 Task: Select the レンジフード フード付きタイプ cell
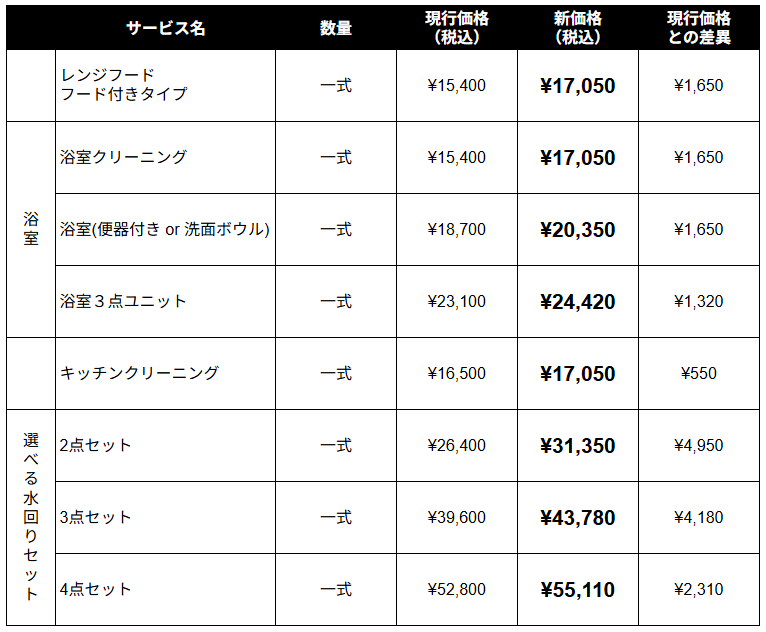[123, 85]
